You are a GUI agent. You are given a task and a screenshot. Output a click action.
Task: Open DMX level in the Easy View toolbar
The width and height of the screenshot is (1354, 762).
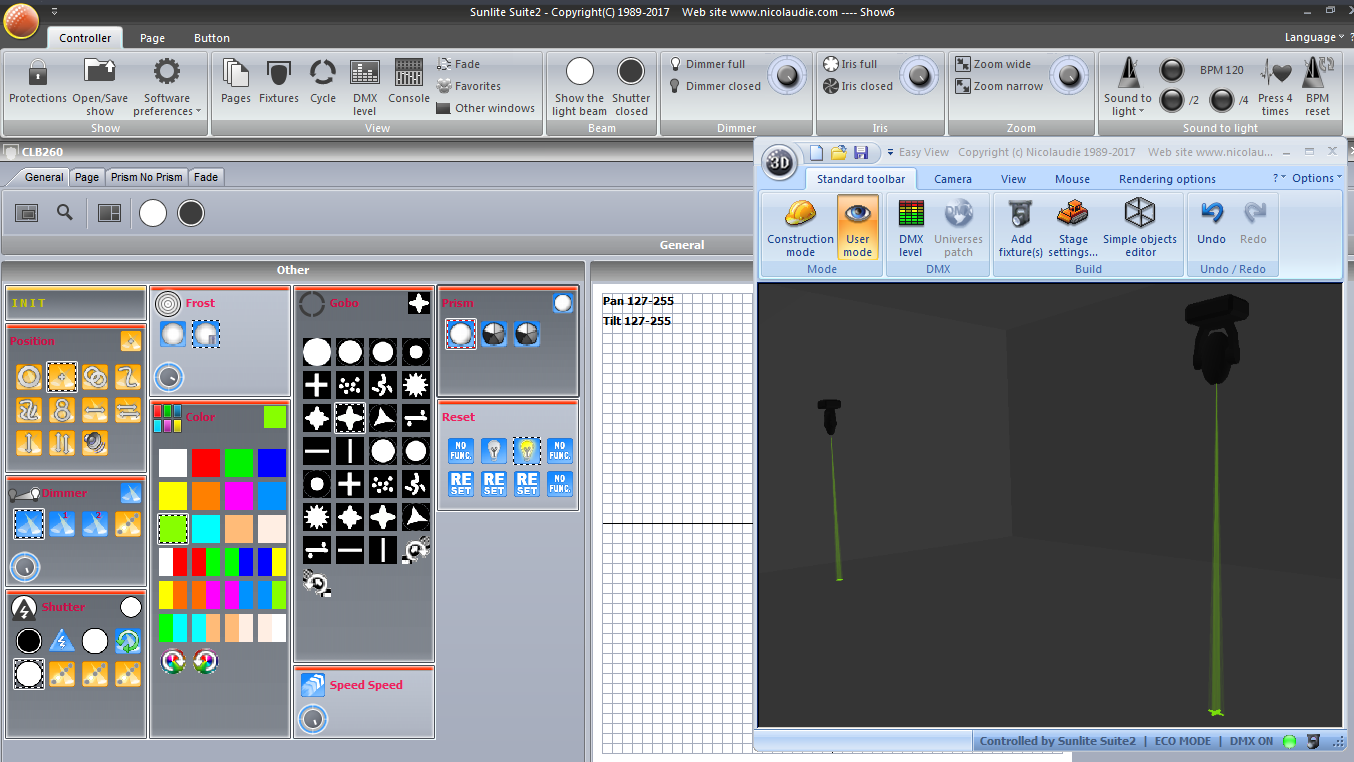[911, 228]
